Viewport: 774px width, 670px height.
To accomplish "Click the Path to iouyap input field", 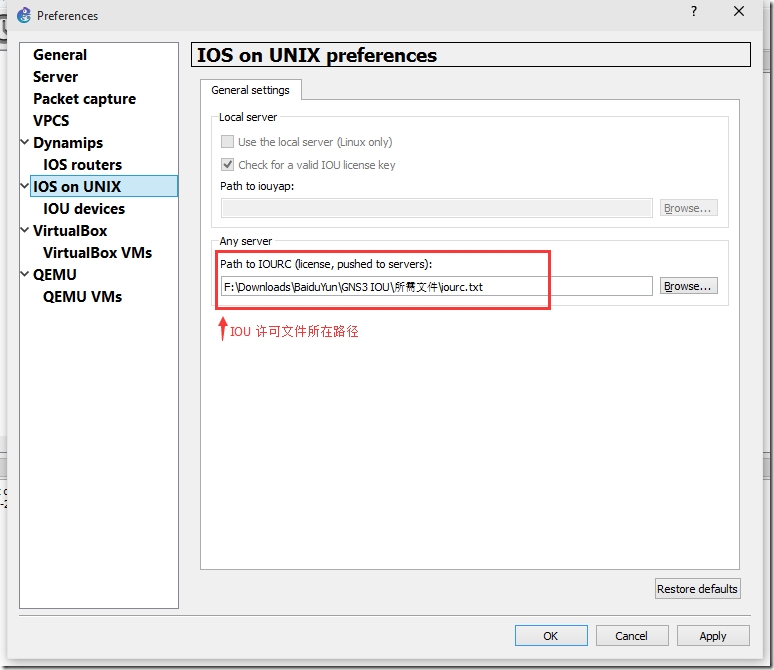I will (436, 208).
